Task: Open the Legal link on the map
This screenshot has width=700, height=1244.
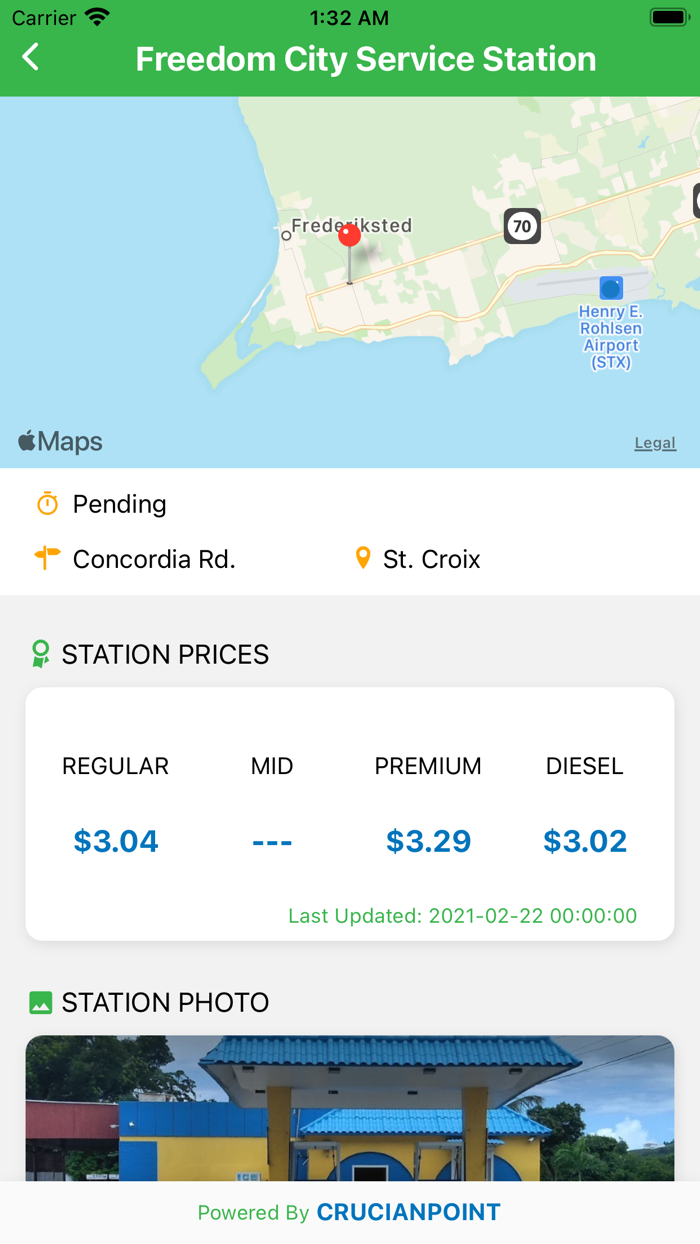Action: [x=655, y=443]
